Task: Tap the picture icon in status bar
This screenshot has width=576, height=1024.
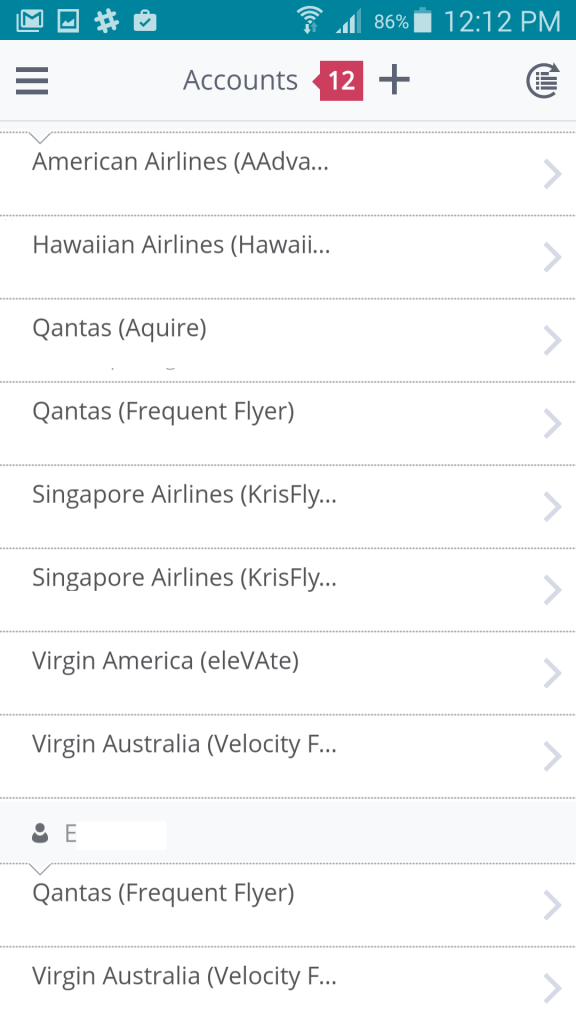Action: click(x=69, y=21)
